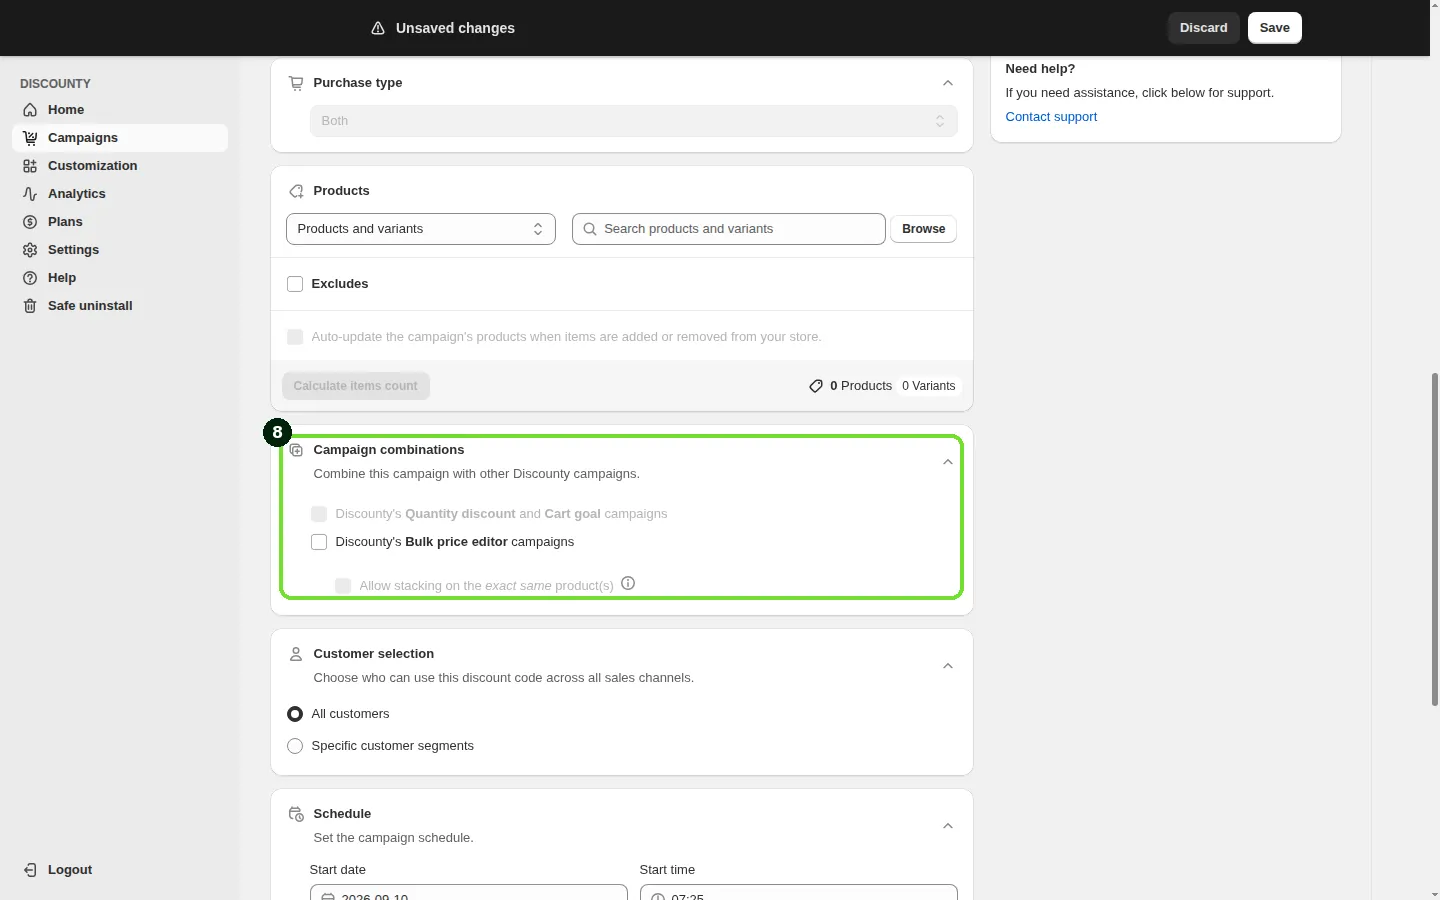Click the Help question-mark icon

[30, 278]
